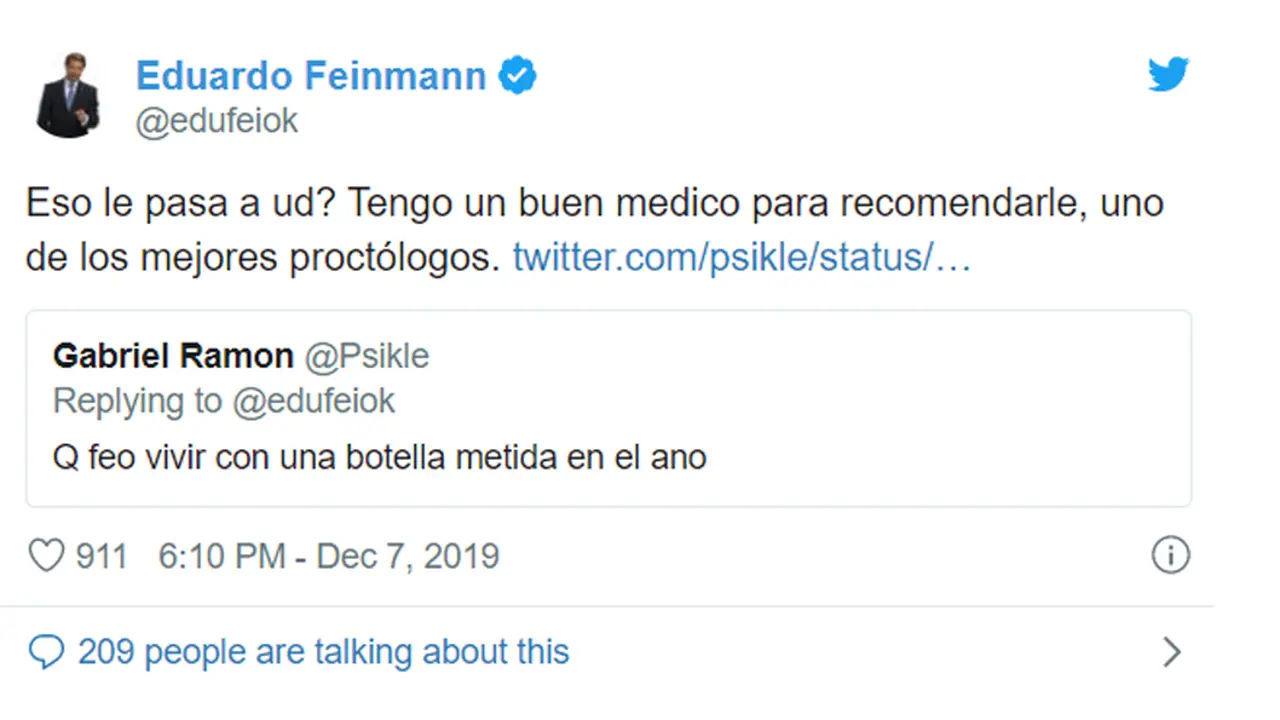This screenshot has width=1280, height=720.
Task: Open the tweet info circle icon
Action: pyautogui.click(x=1170, y=555)
